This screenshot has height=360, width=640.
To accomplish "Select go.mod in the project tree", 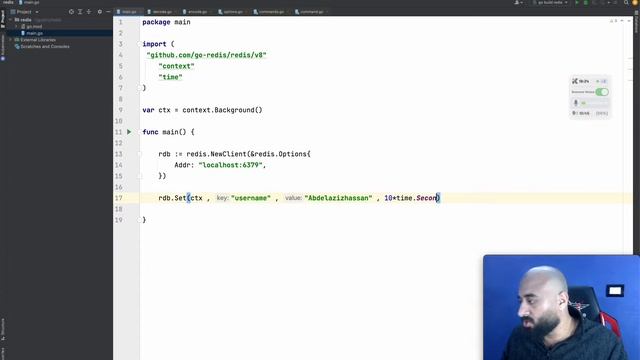I will [34, 27].
